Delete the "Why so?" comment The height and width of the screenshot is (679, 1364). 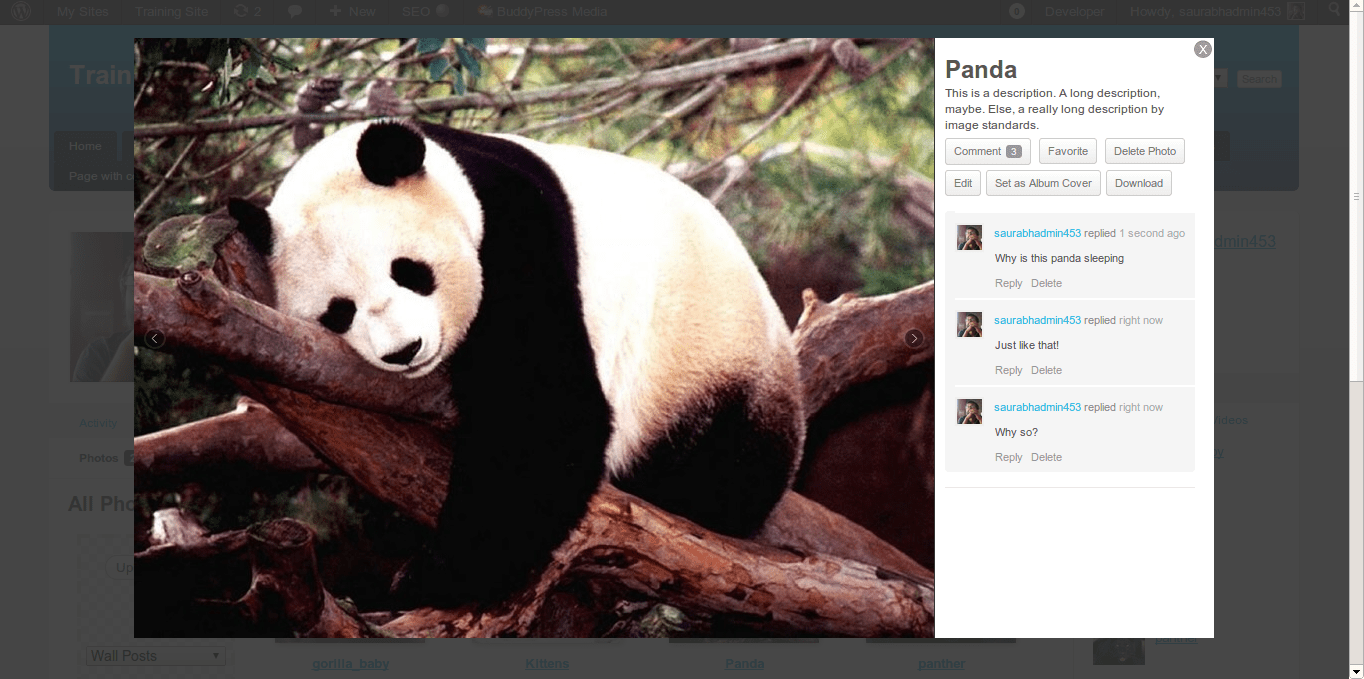(1046, 457)
